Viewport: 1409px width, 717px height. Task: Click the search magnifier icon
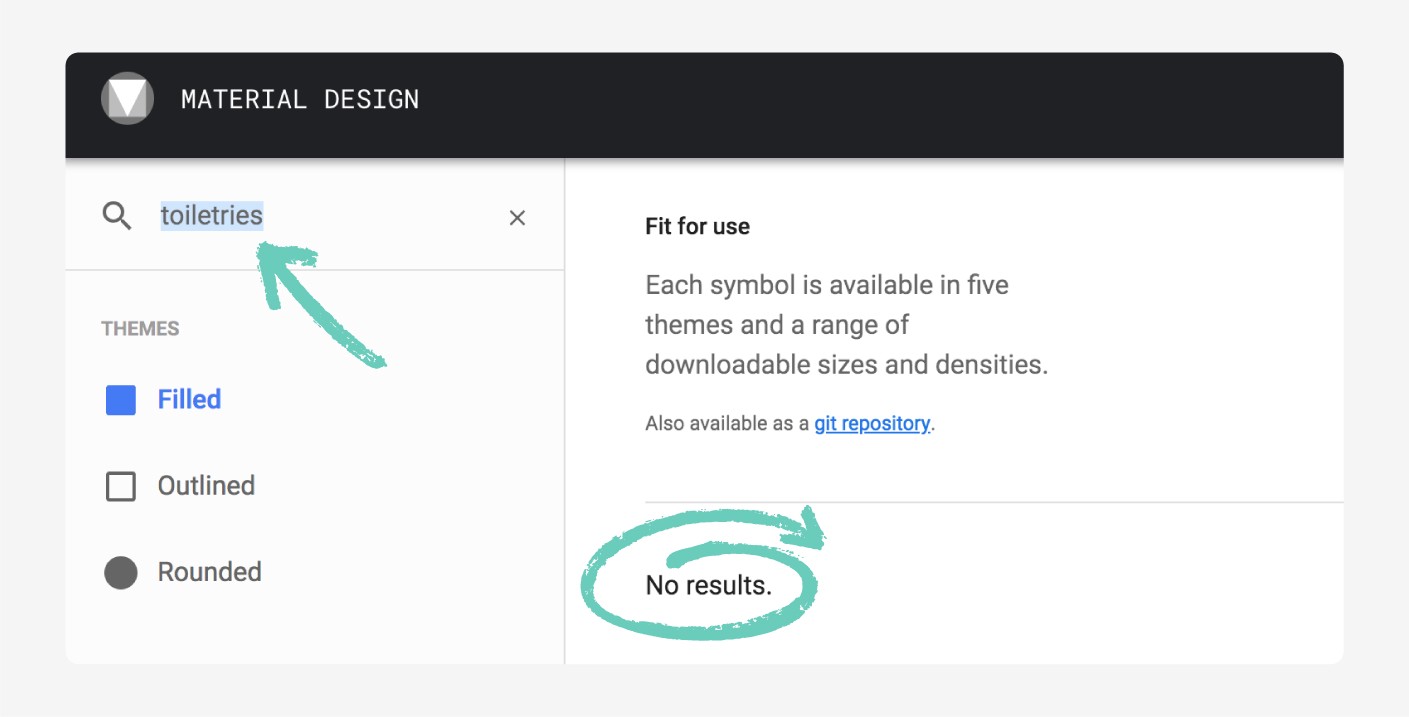(117, 216)
